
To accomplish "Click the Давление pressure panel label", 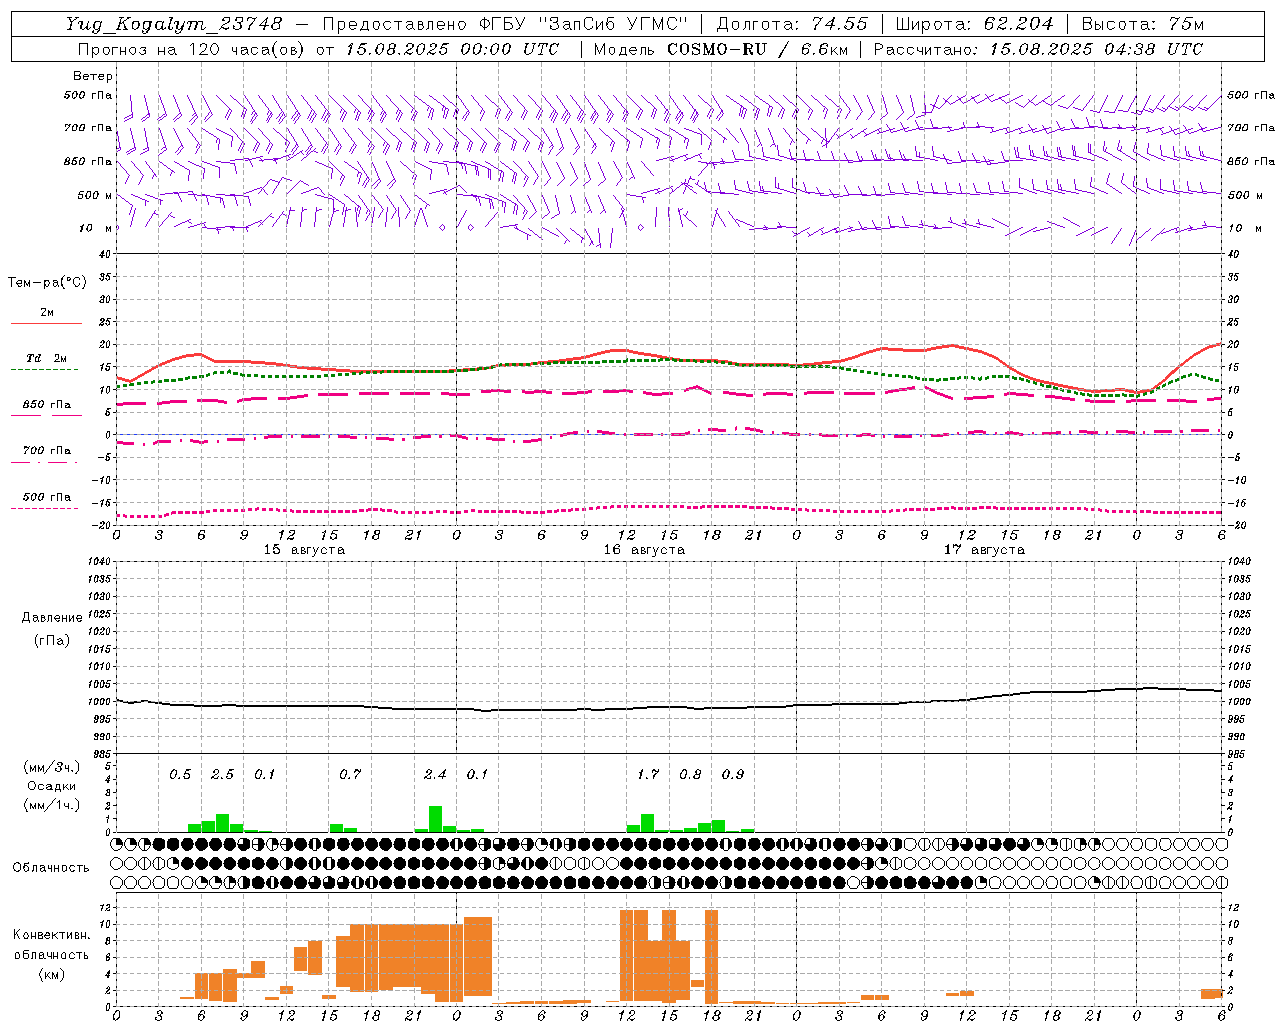I will pyautogui.click(x=52, y=618).
